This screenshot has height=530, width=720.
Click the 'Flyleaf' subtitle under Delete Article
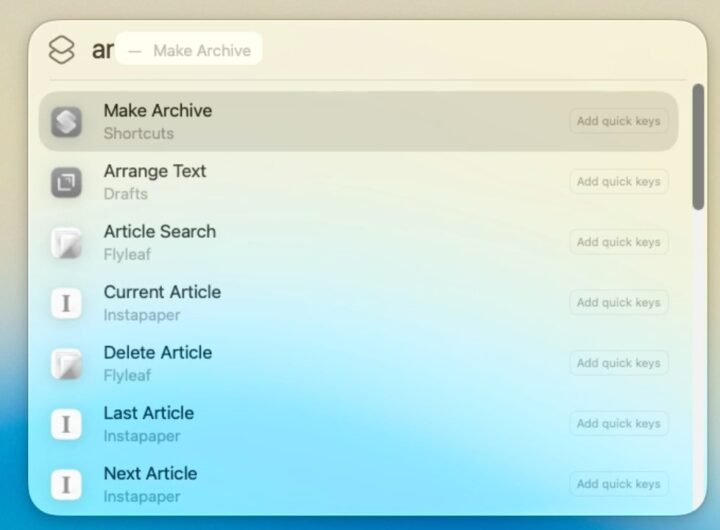127,376
